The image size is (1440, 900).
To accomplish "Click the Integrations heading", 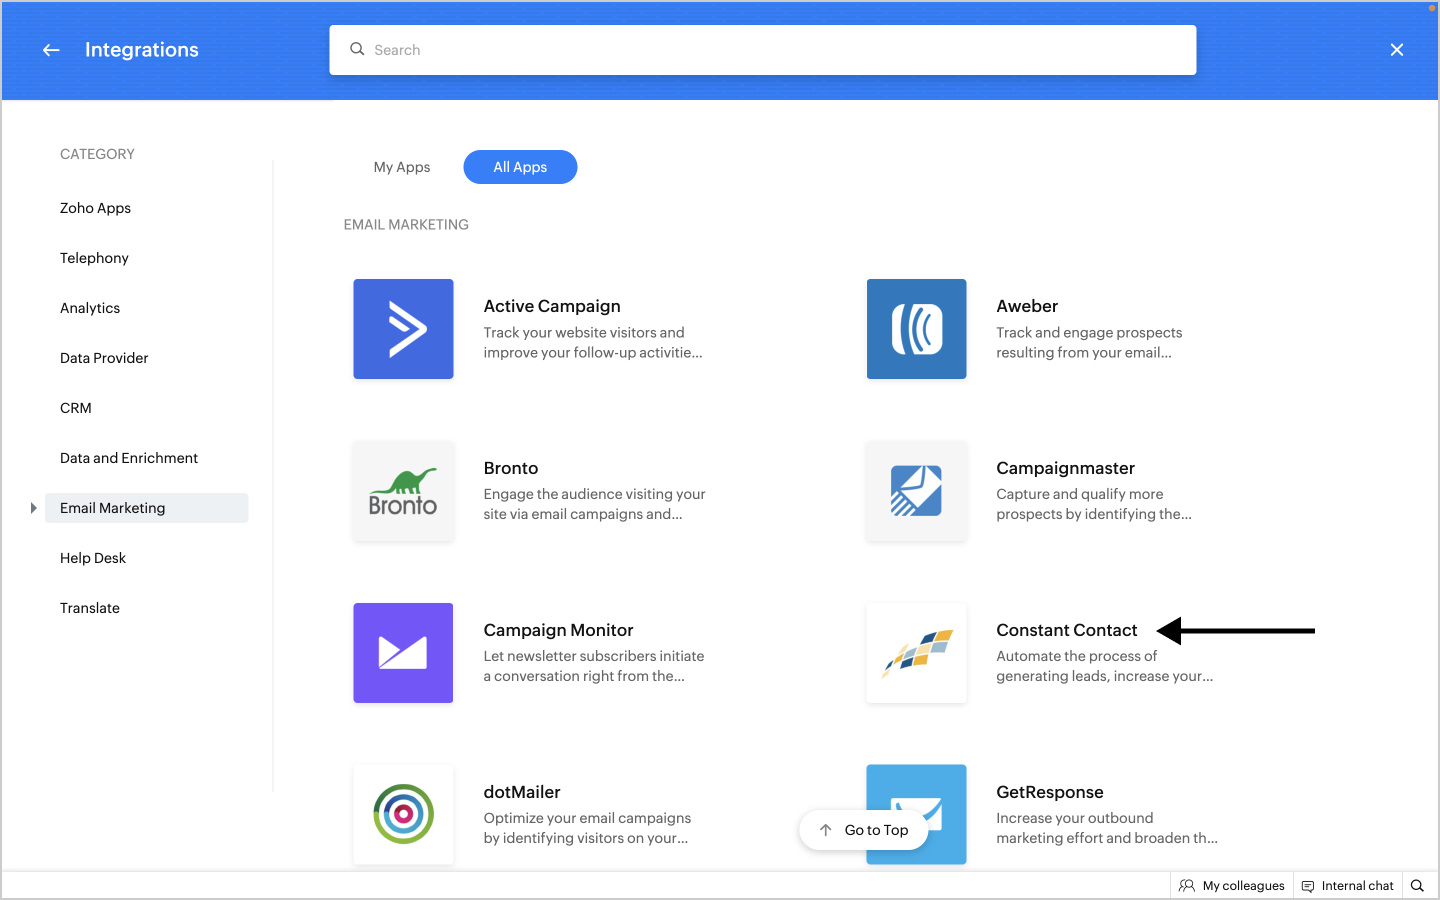I will pyautogui.click(x=142, y=50).
